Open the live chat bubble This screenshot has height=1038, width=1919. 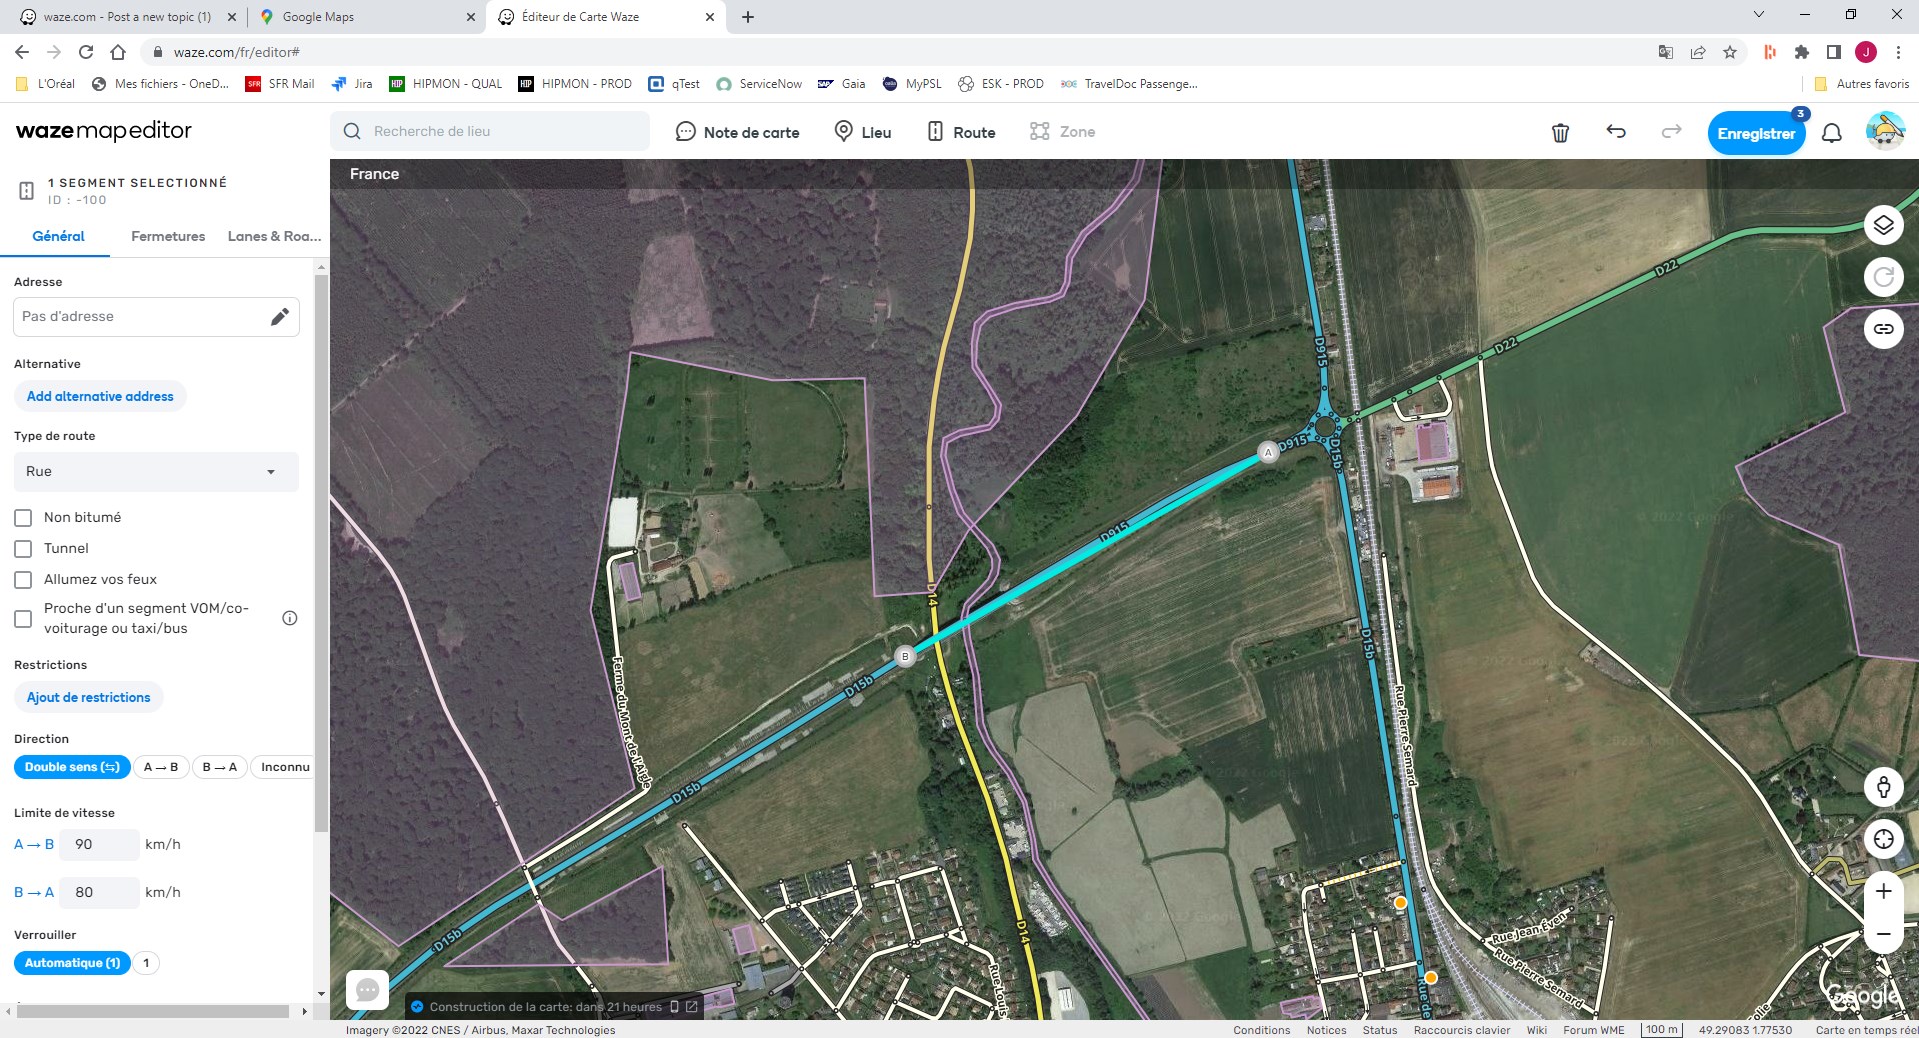(367, 990)
